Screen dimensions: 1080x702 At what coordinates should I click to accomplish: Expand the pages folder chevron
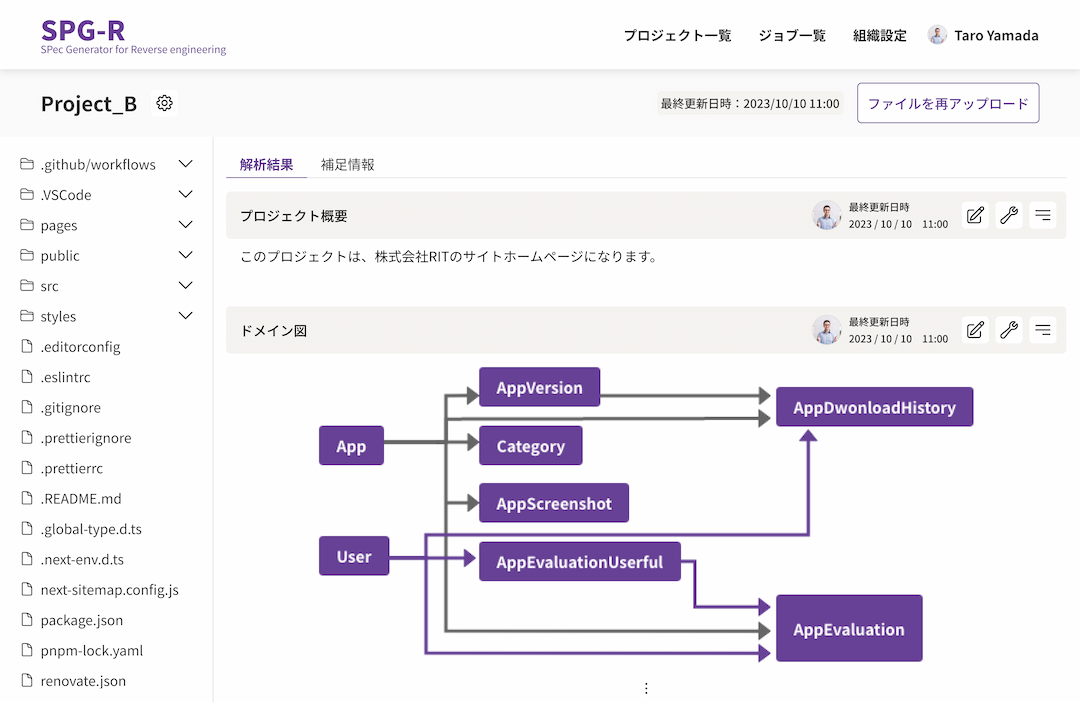tap(185, 225)
